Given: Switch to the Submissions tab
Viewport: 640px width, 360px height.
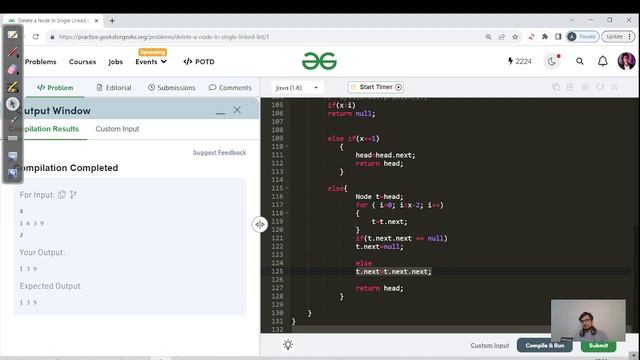Looking at the screenshot, I should (171, 87).
